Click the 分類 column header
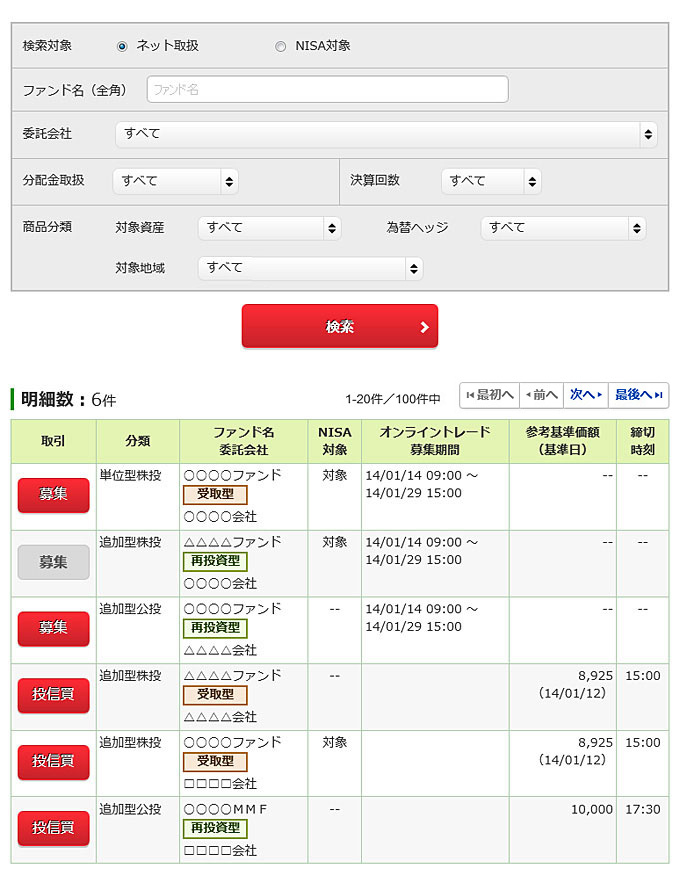The height and width of the screenshot is (888, 680). (x=138, y=442)
